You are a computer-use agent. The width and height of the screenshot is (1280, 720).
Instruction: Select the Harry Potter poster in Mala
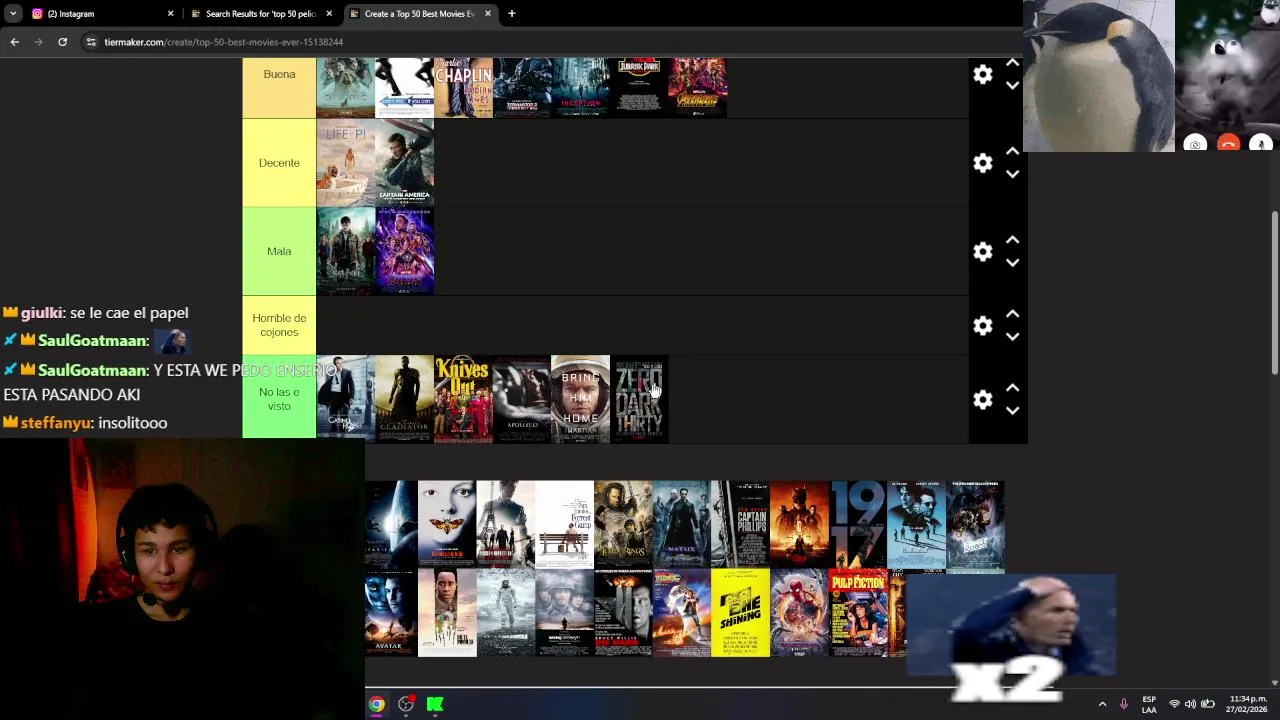tap(345, 251)
